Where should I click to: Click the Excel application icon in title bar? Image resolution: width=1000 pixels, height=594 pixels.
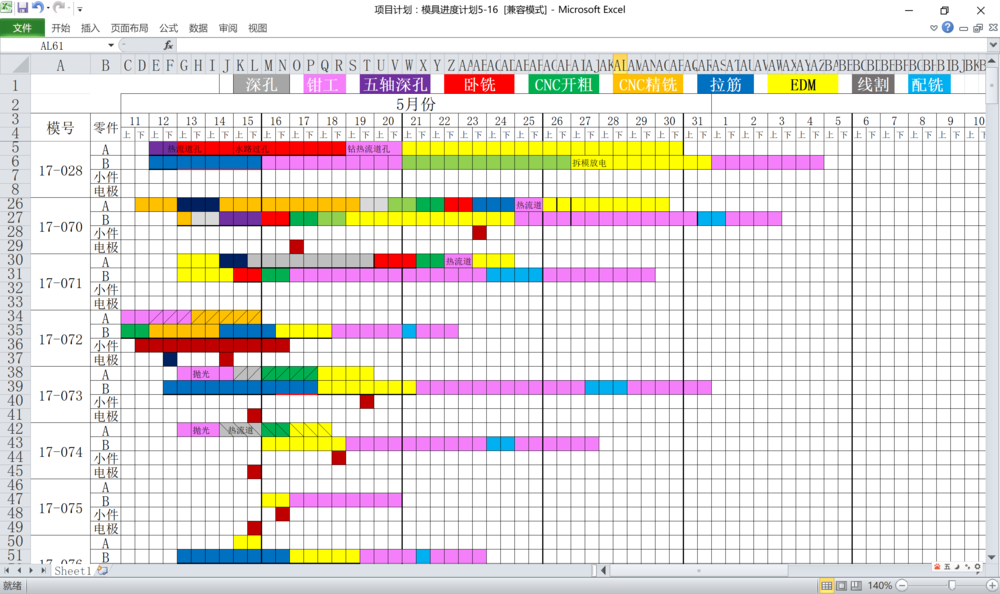tap(6, 8)
